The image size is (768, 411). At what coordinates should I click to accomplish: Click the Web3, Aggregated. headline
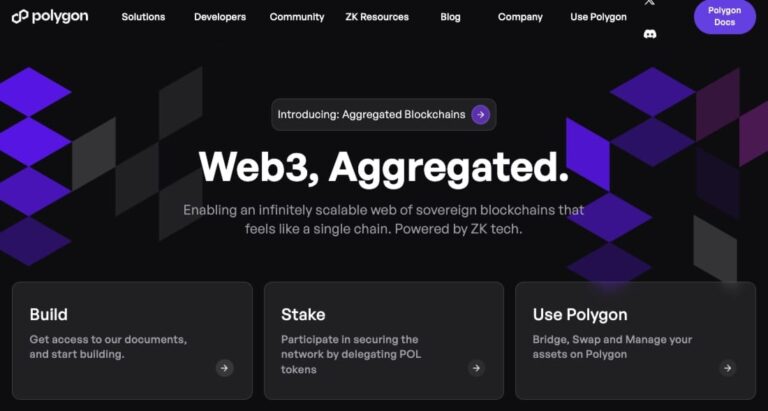pos(383,167)
